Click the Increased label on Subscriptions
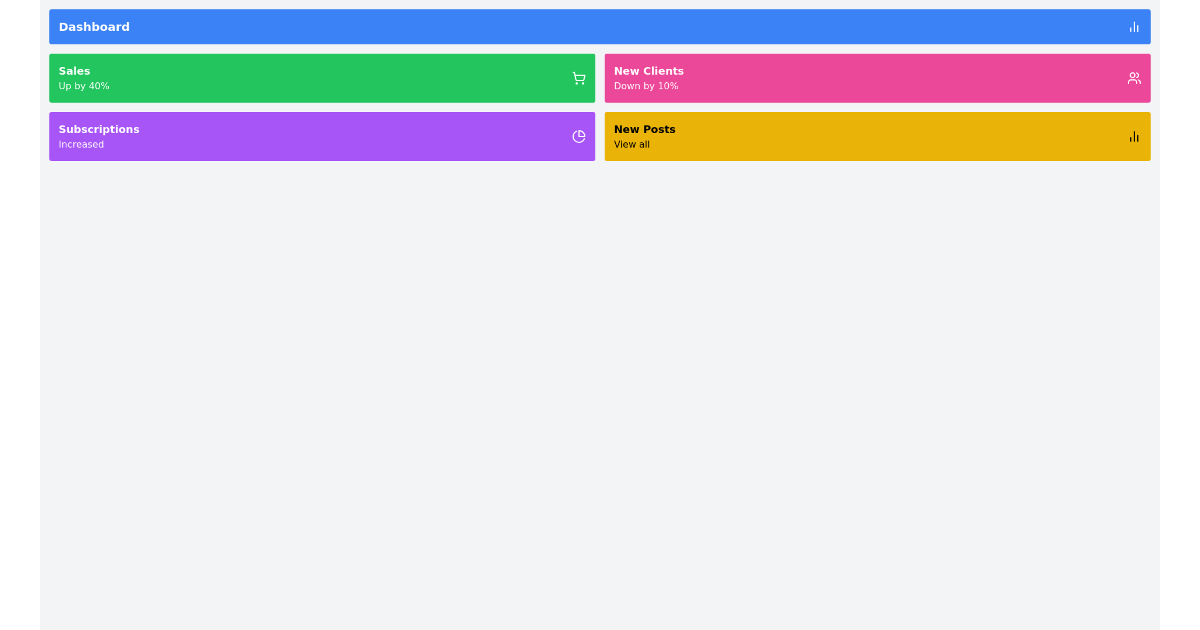Viewport: 1200px width, 630px height. click(81, 144)
